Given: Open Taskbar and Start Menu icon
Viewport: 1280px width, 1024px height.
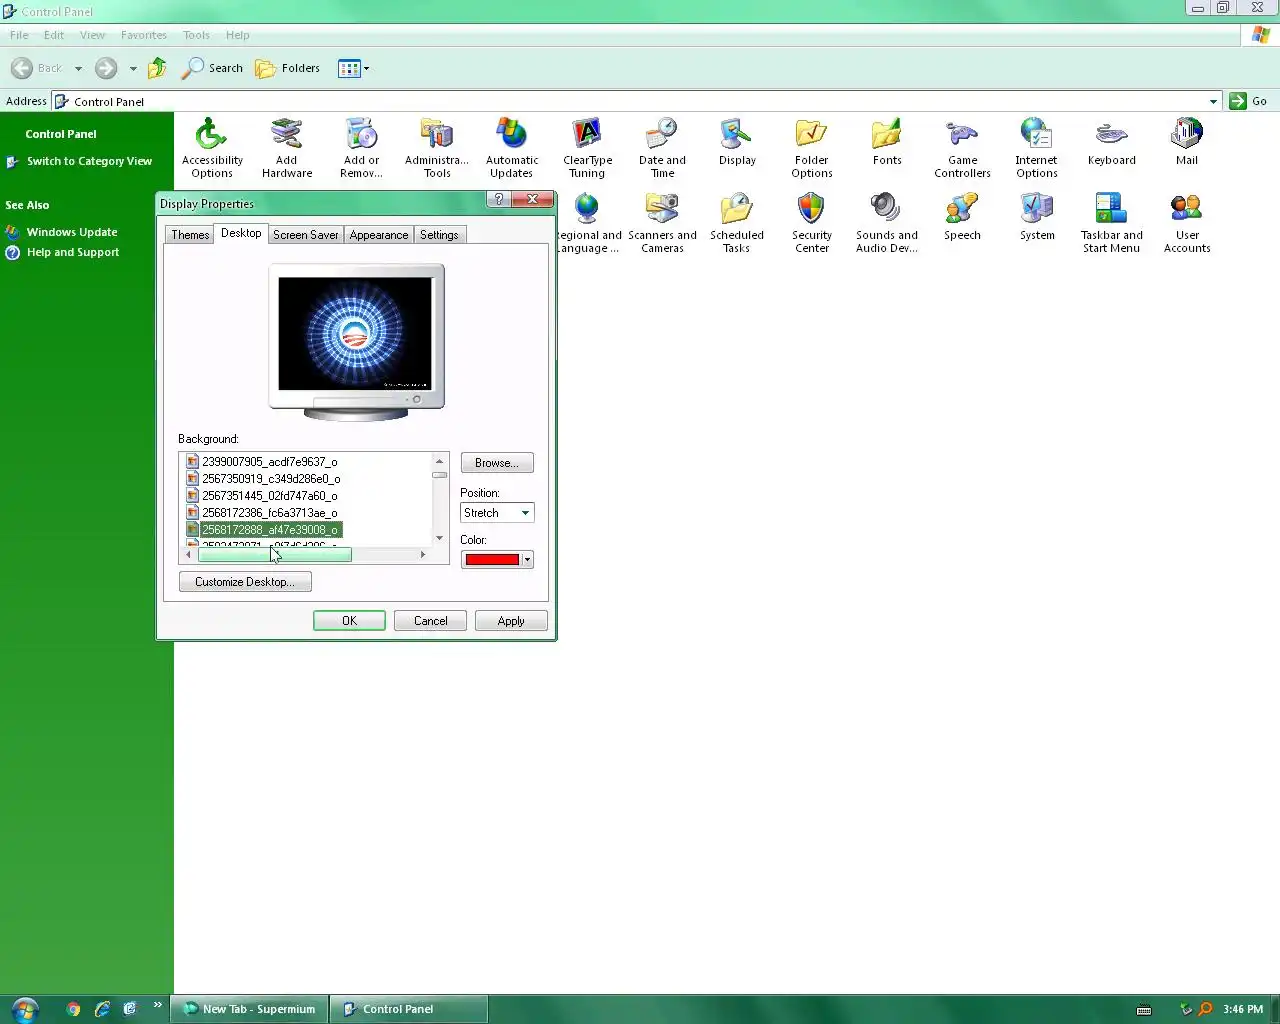Looking at the screenshot, I should coord(1111,223).
